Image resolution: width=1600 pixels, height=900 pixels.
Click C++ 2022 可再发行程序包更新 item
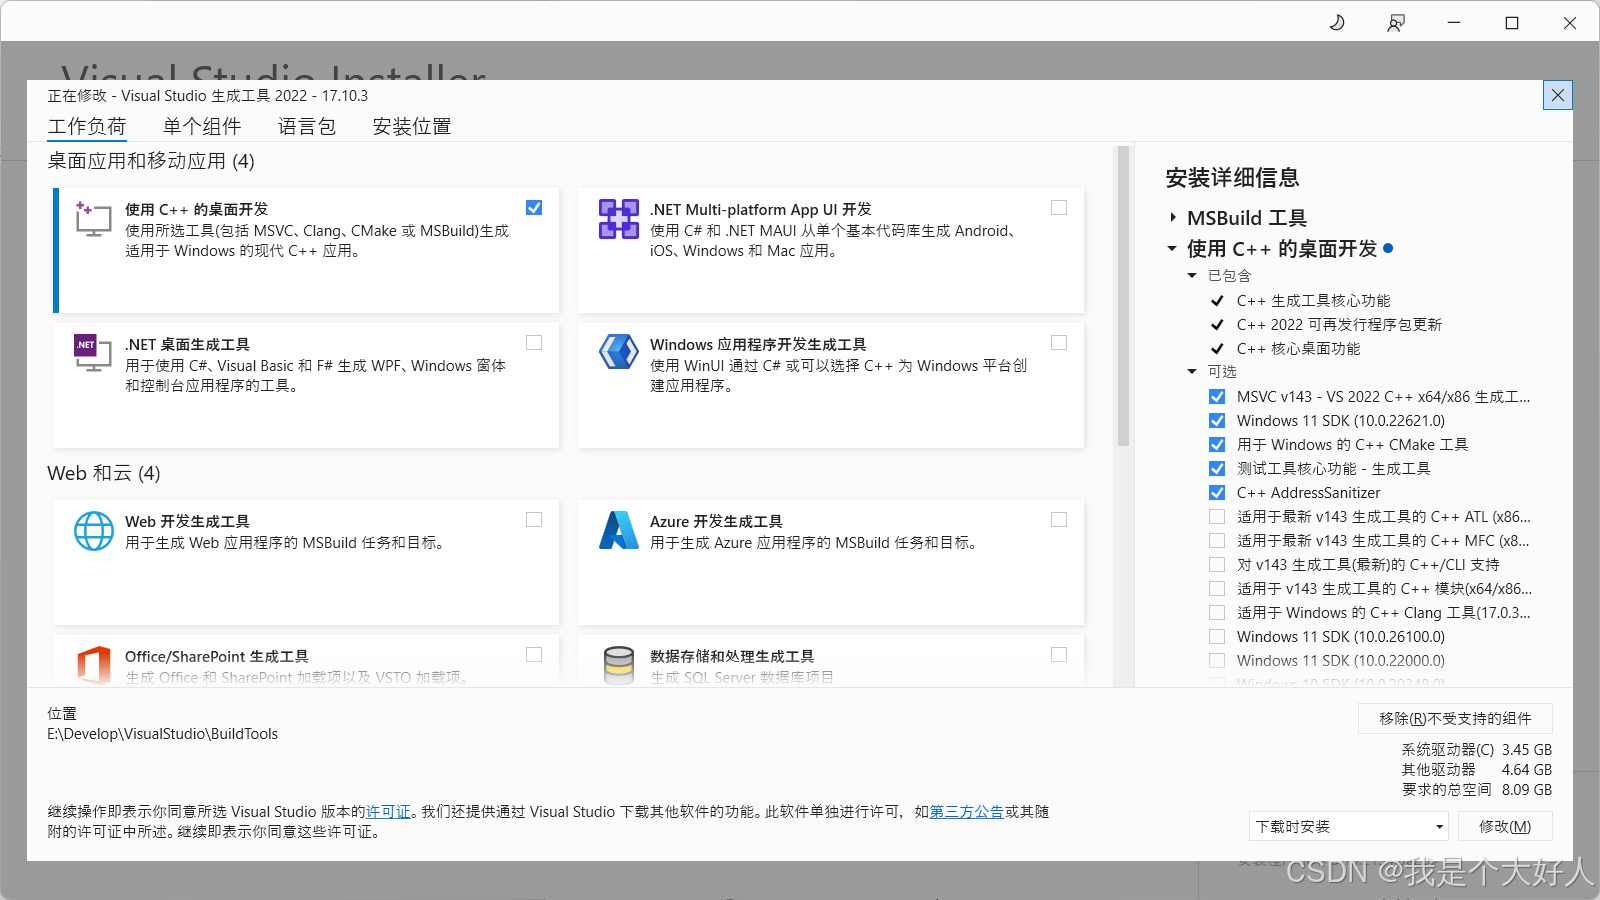[x=1340, y=325]
